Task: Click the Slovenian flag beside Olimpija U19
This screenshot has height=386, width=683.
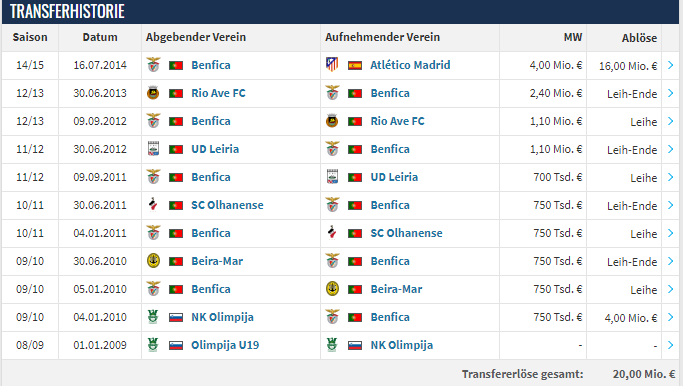Action: 176,345
